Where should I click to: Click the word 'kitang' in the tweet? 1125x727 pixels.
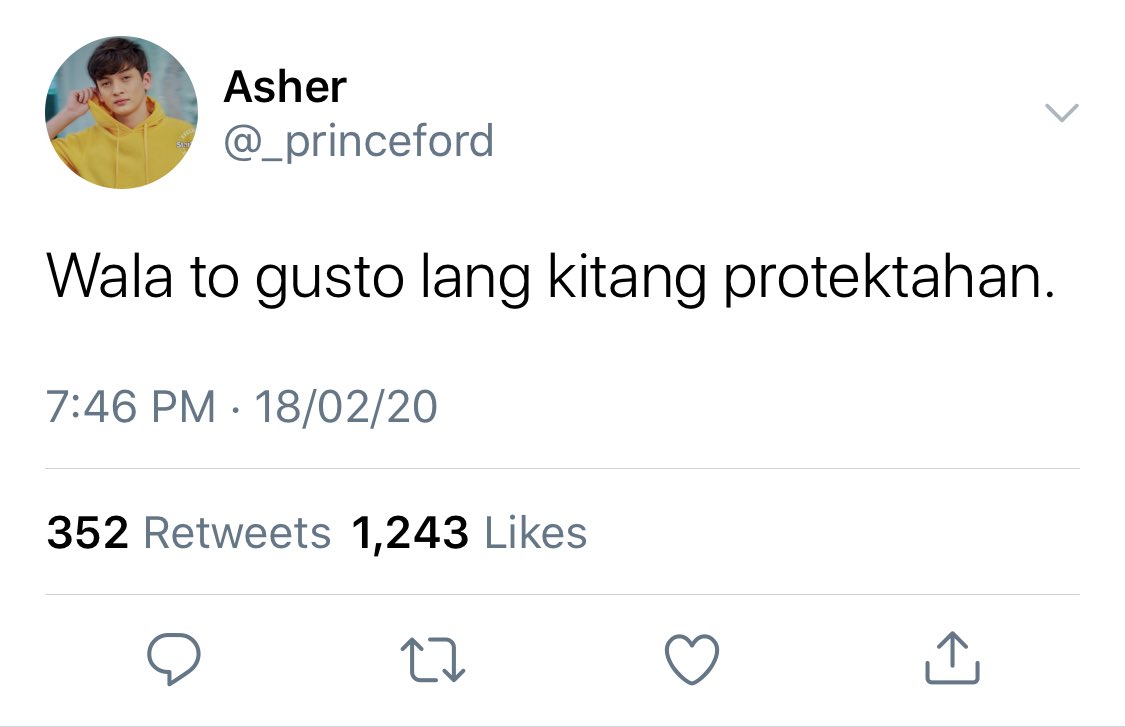point(627,278)
